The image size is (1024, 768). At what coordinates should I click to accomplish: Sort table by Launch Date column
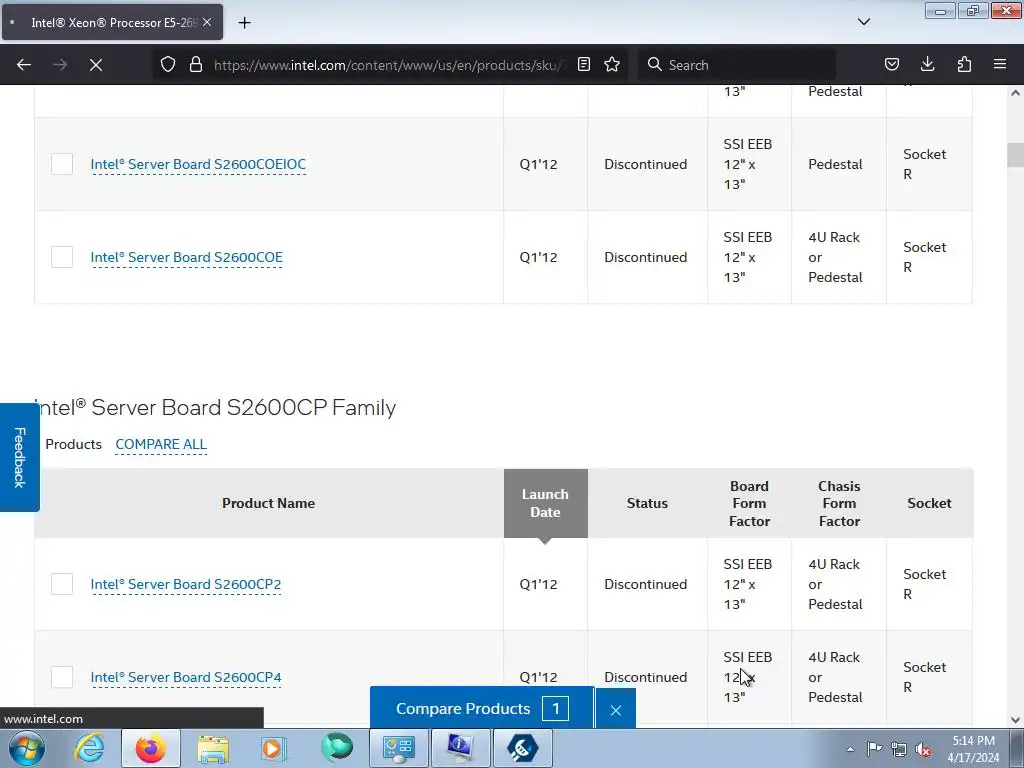pos(545,504)
